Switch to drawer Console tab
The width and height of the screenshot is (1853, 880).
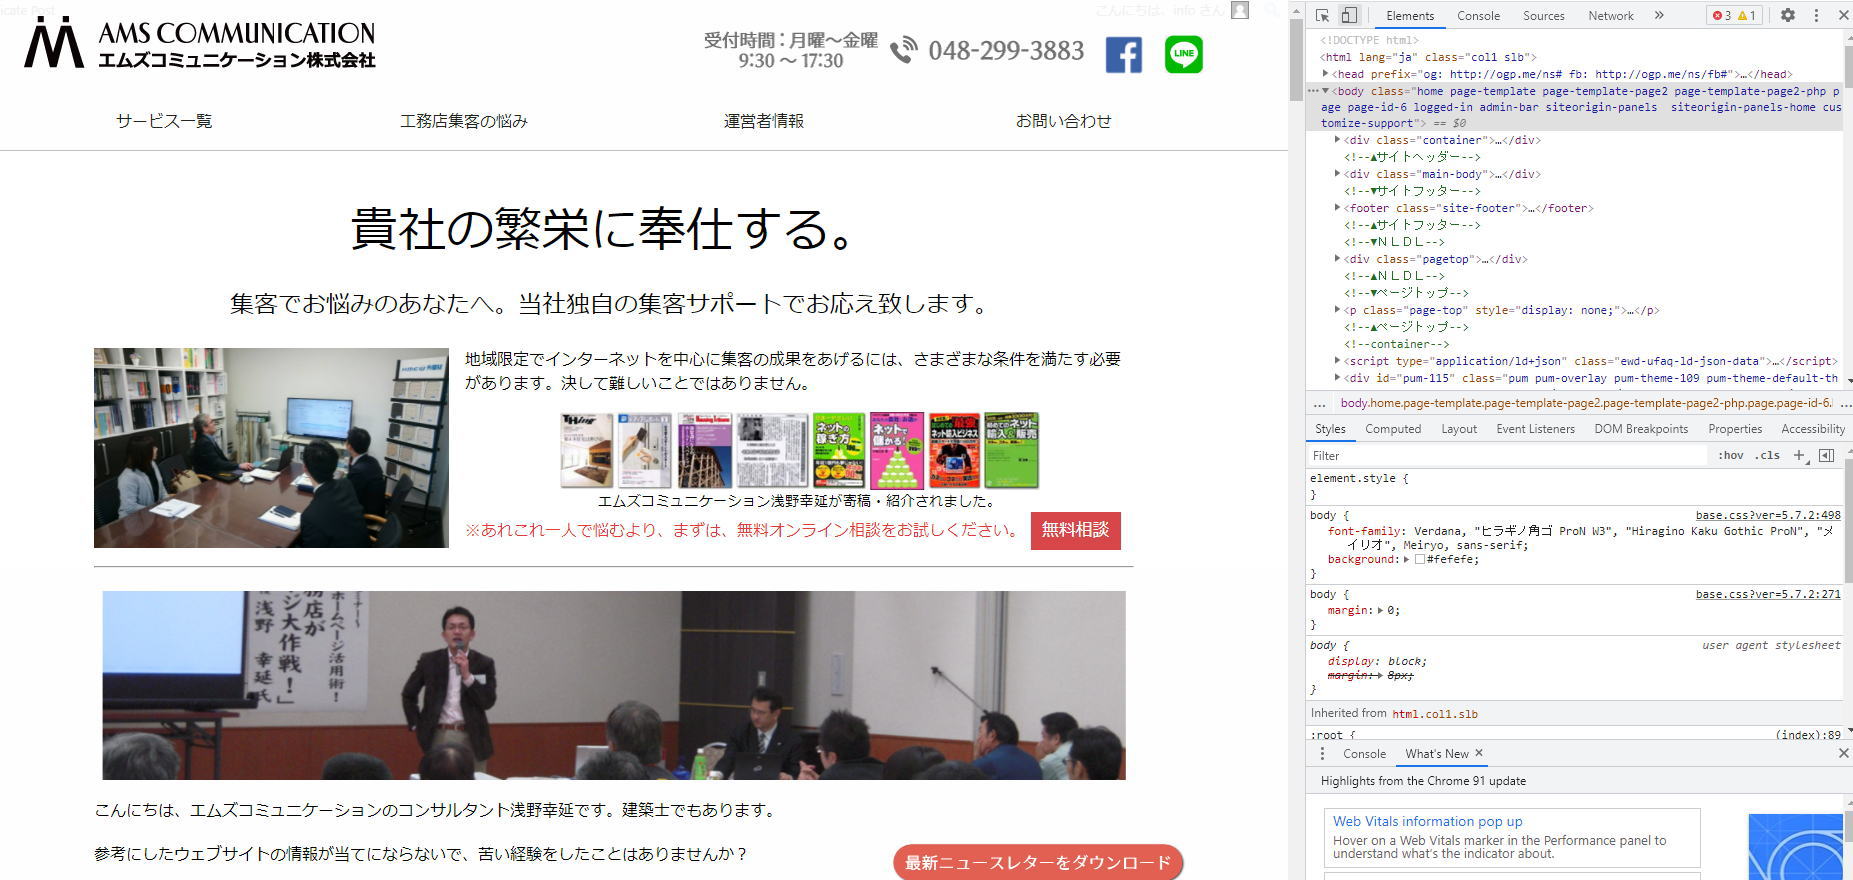click(x=1364, y=754)
